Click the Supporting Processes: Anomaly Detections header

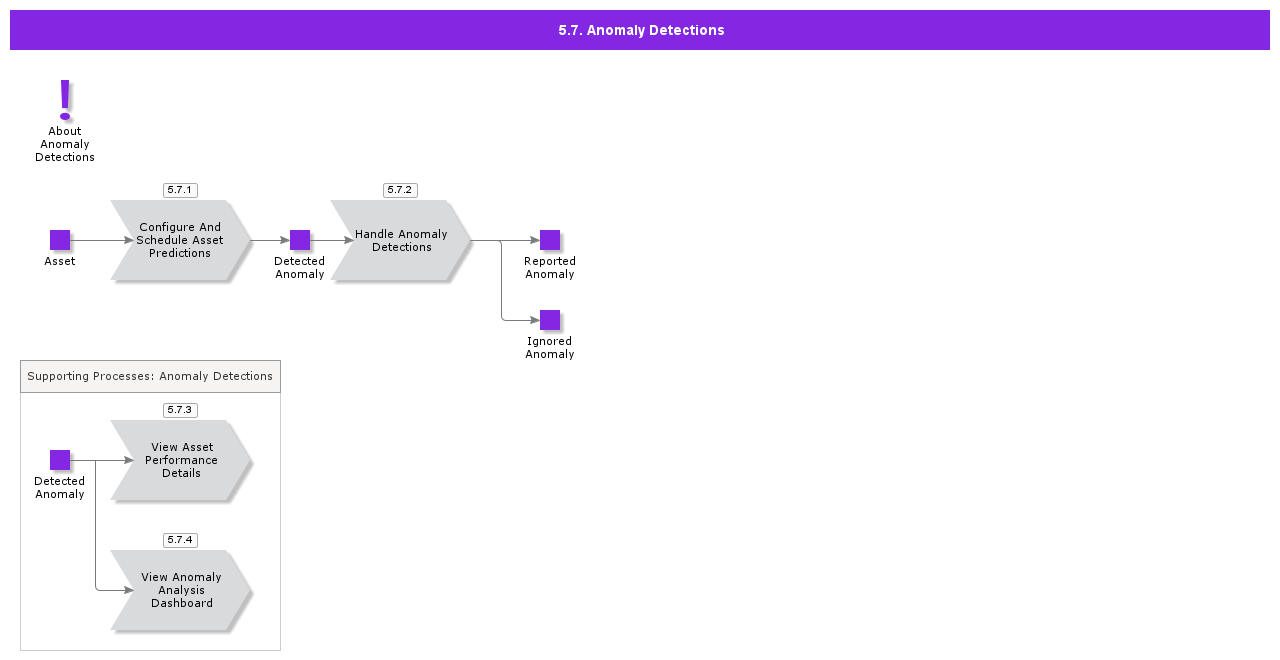point(150,376)
